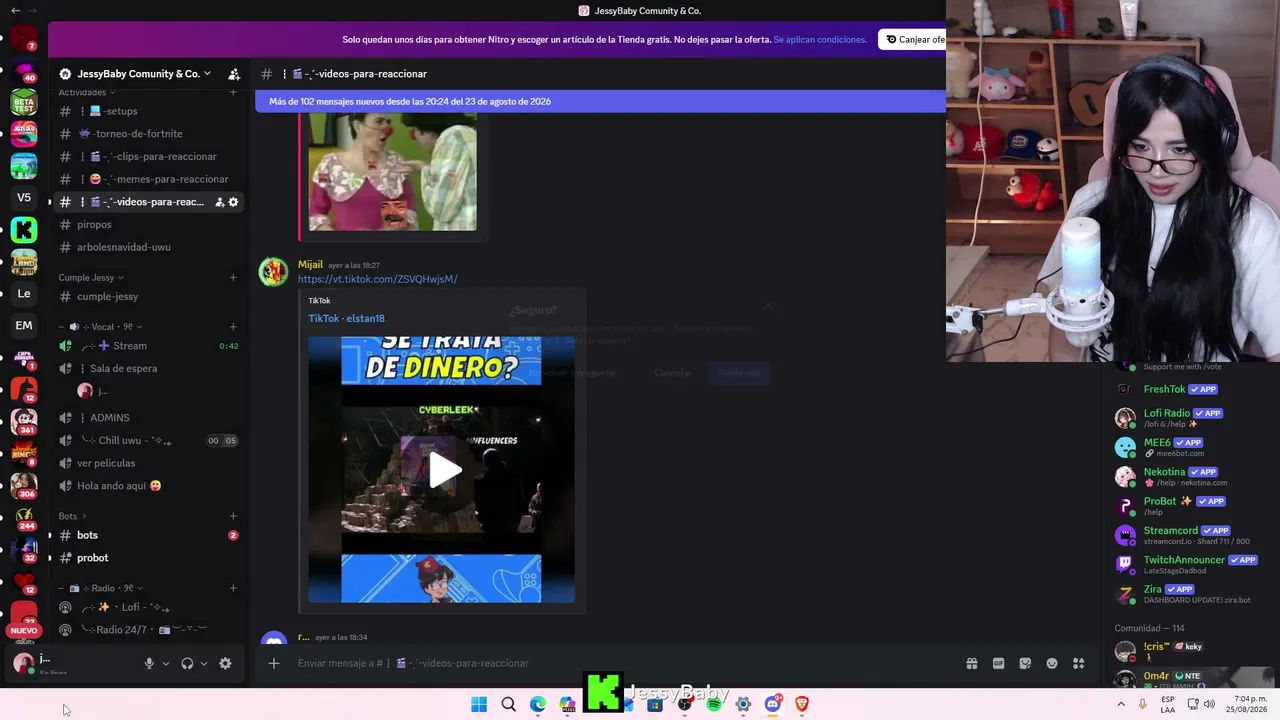This screenshot has width=1280, height=720.
Task: Open Brave browser from taskbar
Action: 801,704
